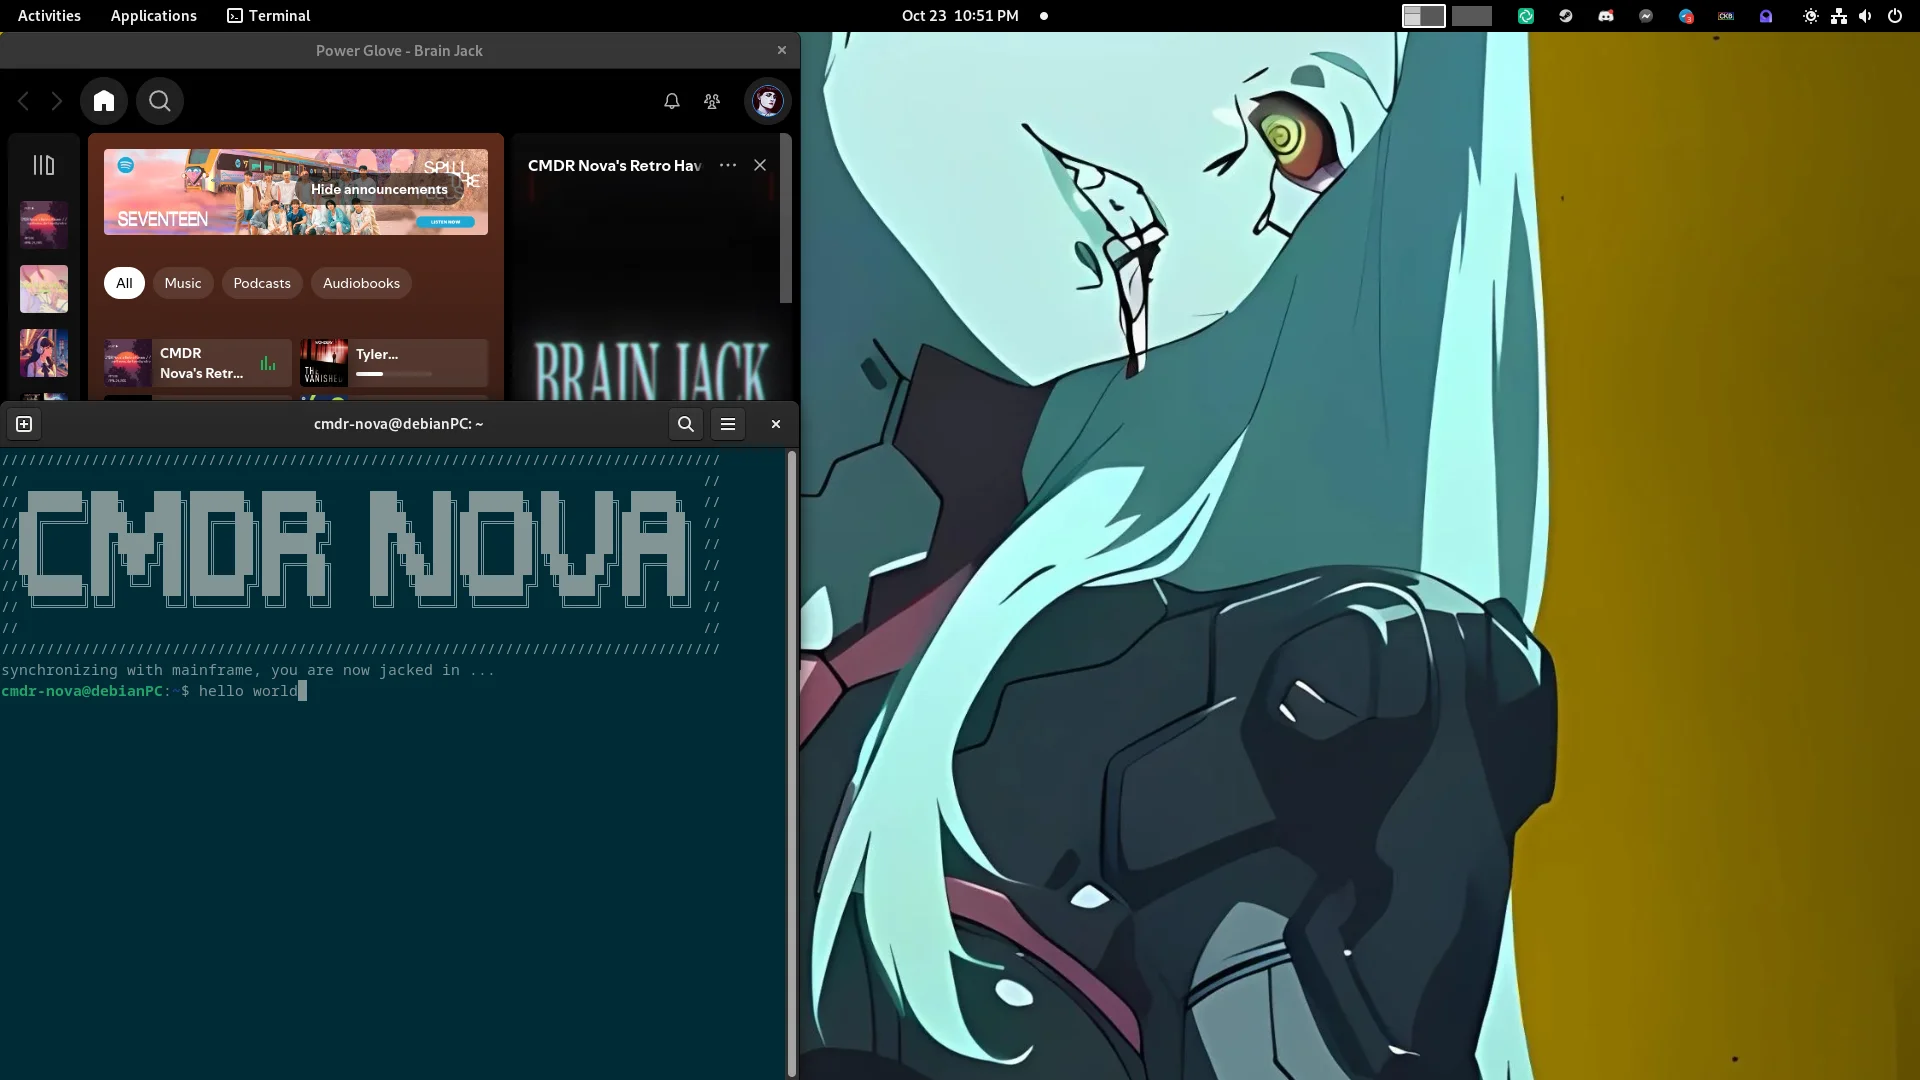This screenshot has height=1080, width=1920.
Task: Open the Terminal app menu in top bar
Action: click(x=268, y=16)
